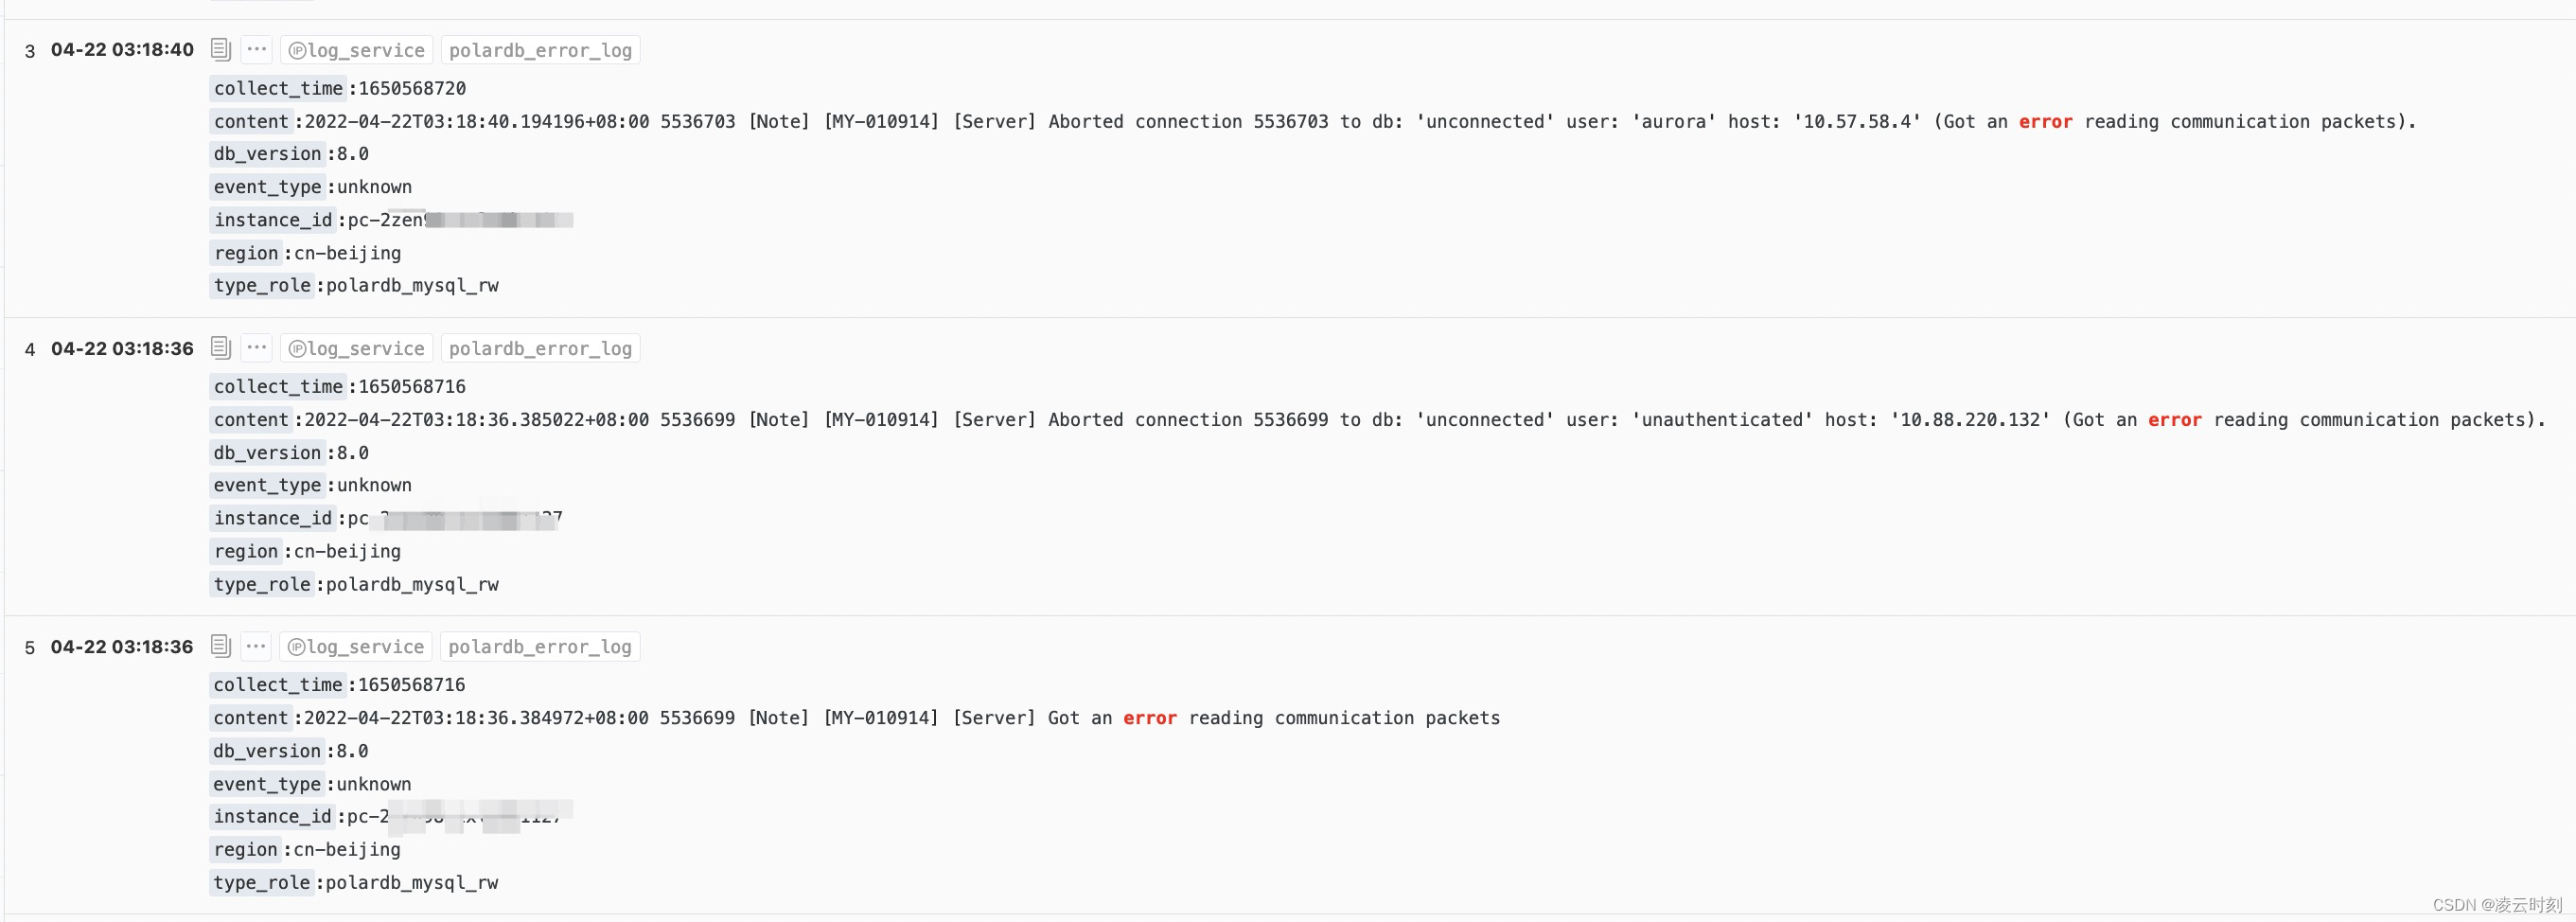Copy log entry 3 using copy icon
The image size is (2576, 922).
point(221,49)
